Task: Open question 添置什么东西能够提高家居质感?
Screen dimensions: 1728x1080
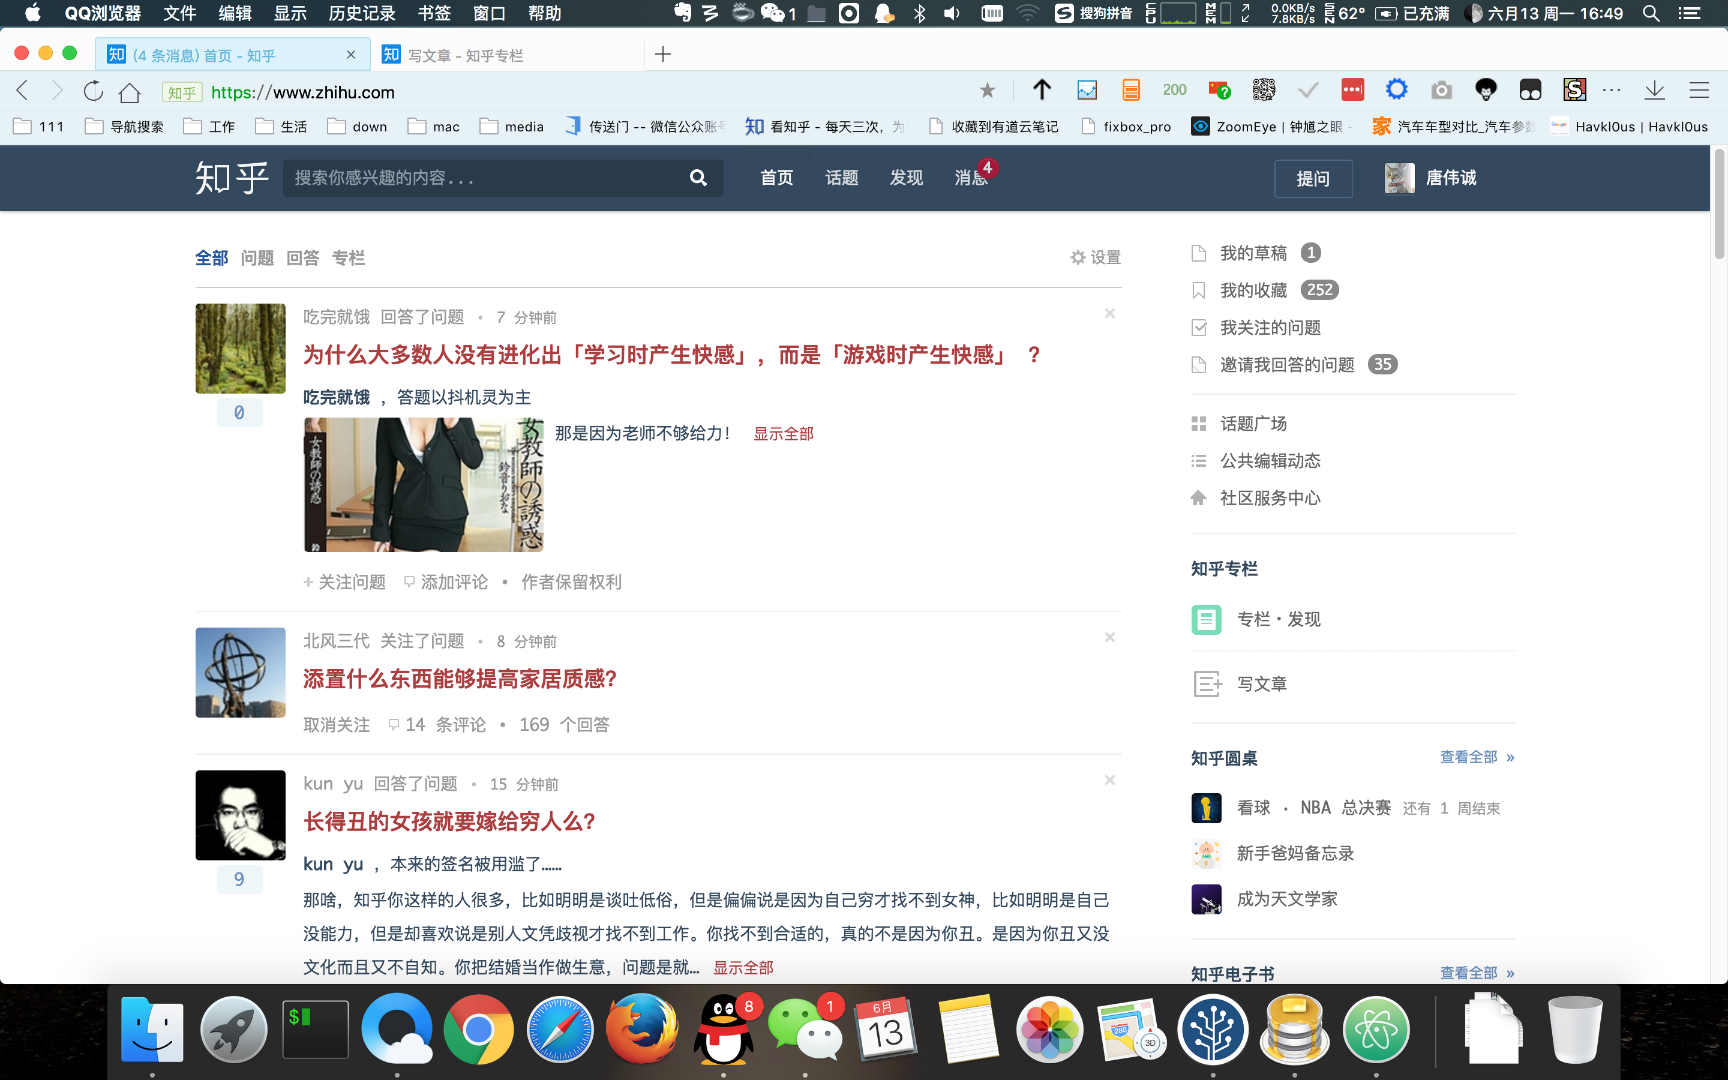Action: (460, 679)
